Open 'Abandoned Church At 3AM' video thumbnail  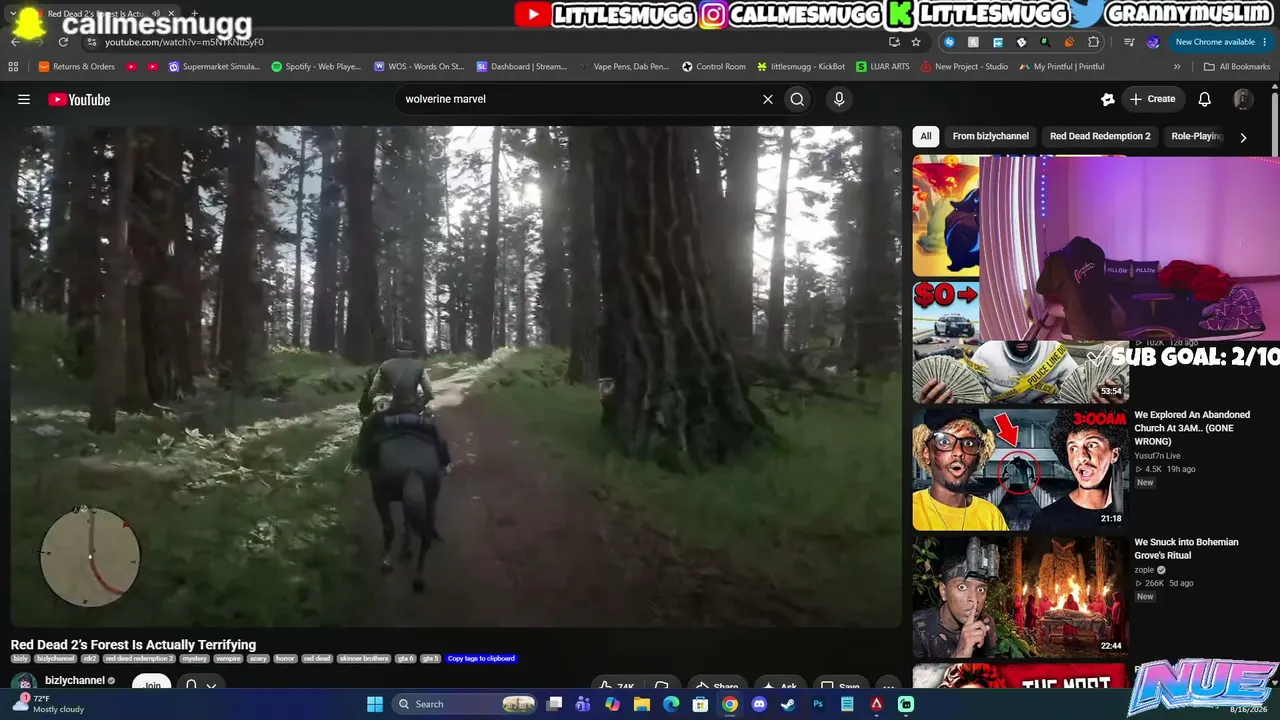point(1020,469)
